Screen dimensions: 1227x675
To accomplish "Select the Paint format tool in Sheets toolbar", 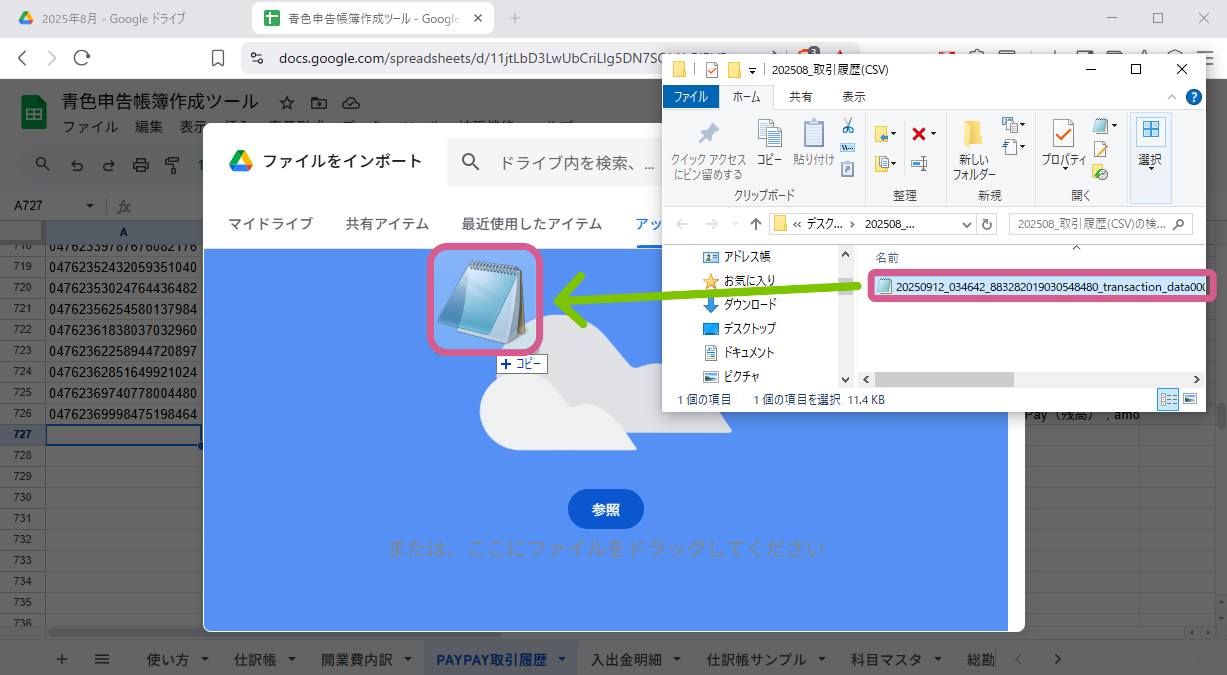I will (172, 166).
